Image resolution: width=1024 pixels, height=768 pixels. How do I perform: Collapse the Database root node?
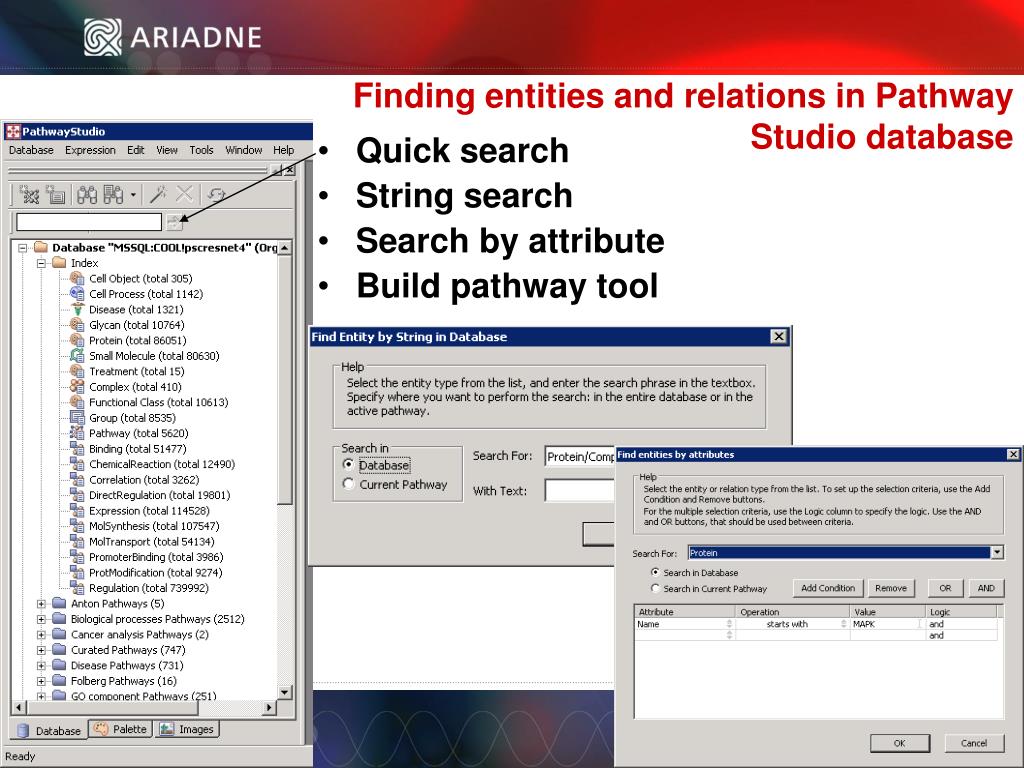[23, 248]
